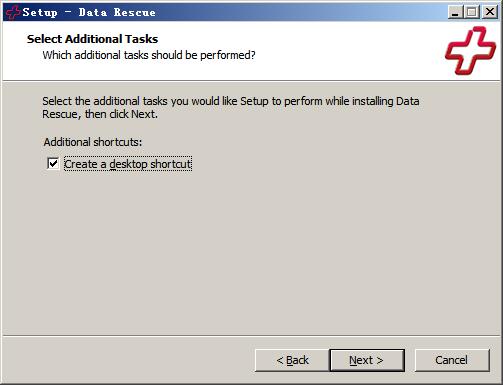503x385 pixels.
Task: Abort the installer with Cancel
Action: (x=452, y=360)
